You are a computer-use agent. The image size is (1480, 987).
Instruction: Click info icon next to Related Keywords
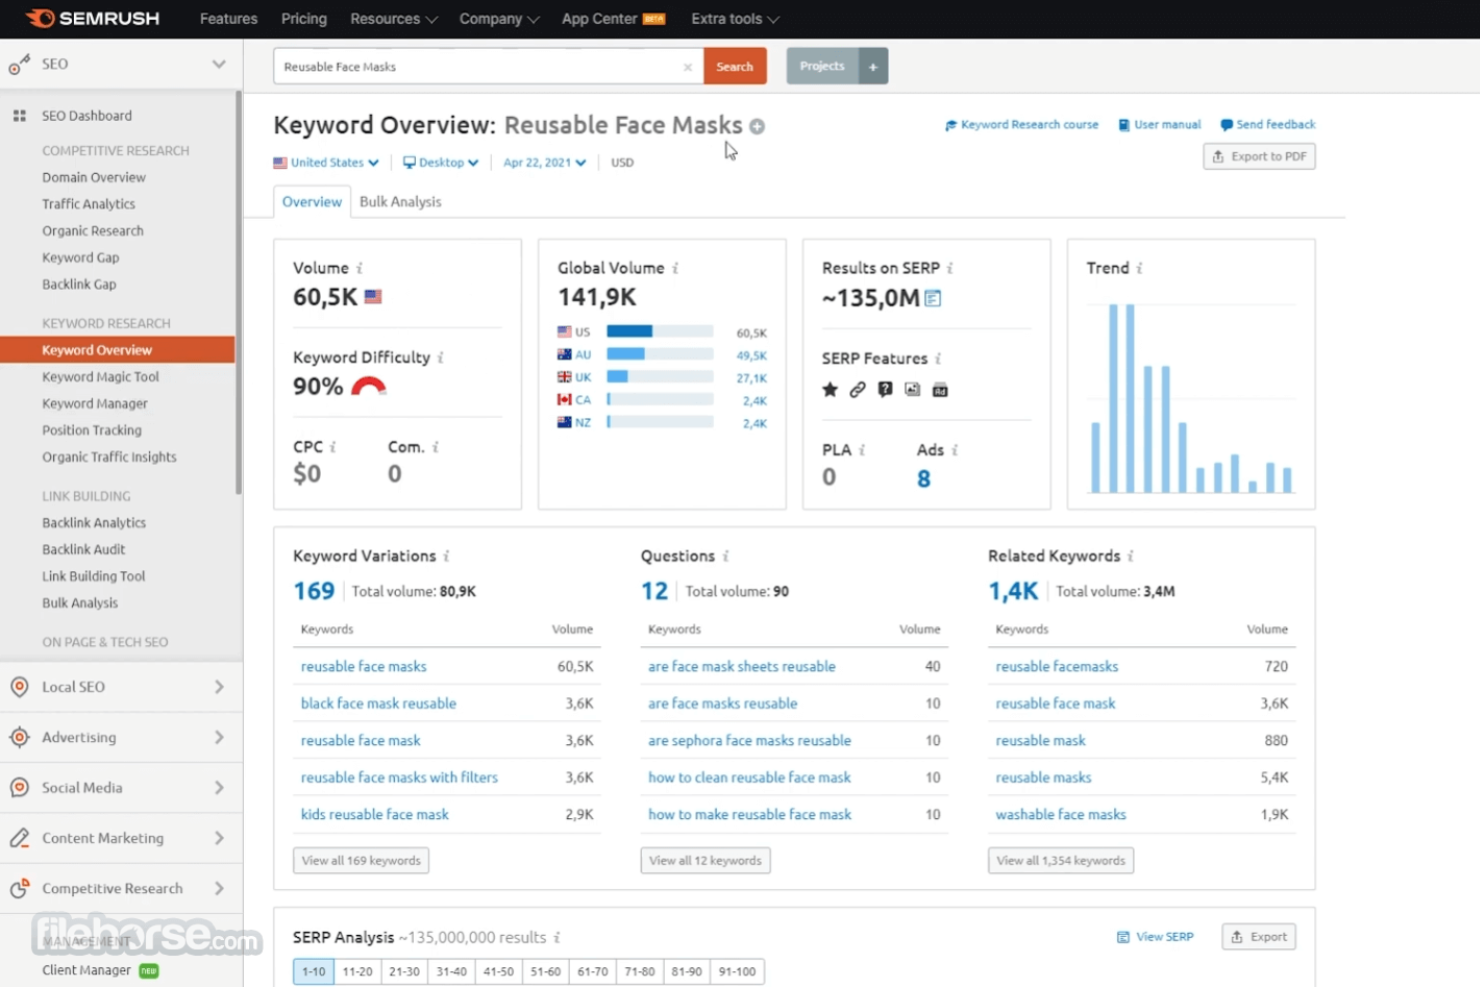tap(1130, 556)
